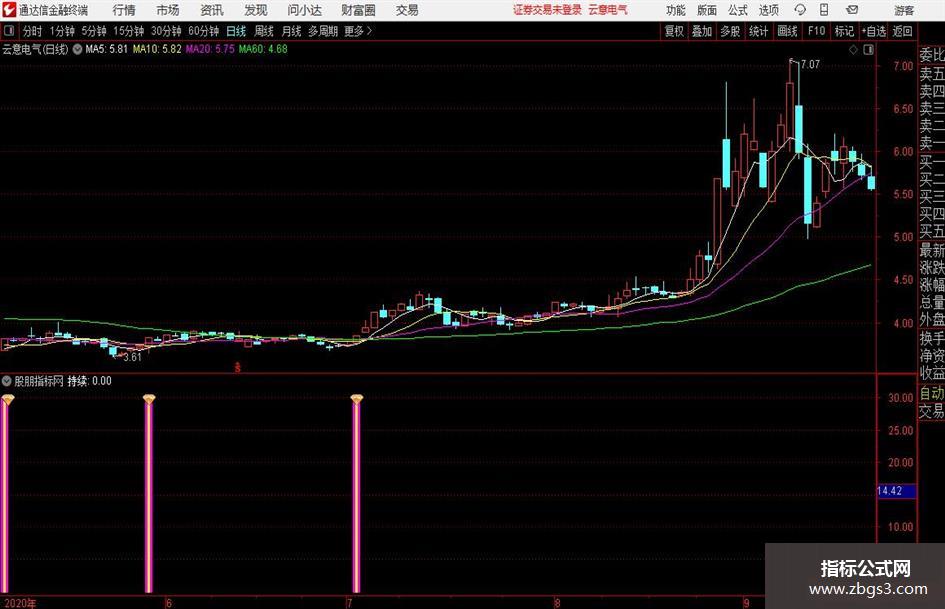The width and height of the screenshot is (945, 609).
Task: Click the MA10: 5.82 indicator value
Action: [157, 49]
